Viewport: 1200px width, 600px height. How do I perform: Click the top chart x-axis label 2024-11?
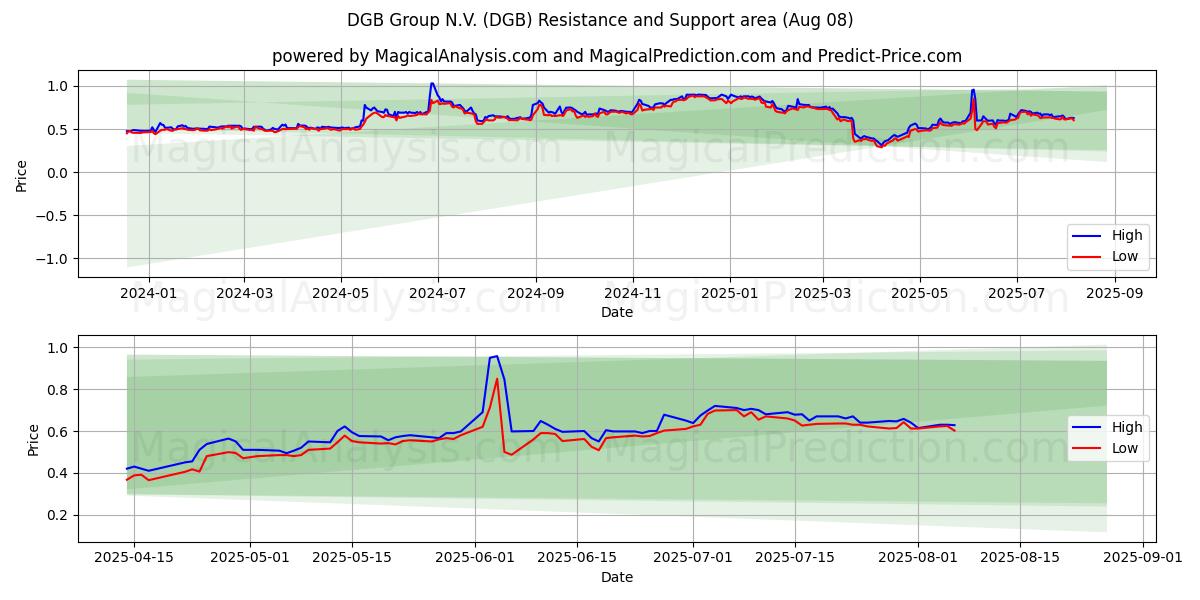tap(632, 294)
